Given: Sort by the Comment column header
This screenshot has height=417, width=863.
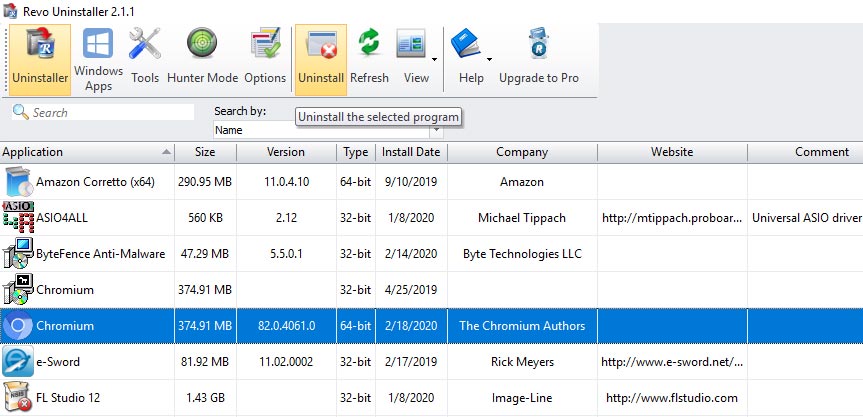Looking at the screenshot, I should coord(805,152).
